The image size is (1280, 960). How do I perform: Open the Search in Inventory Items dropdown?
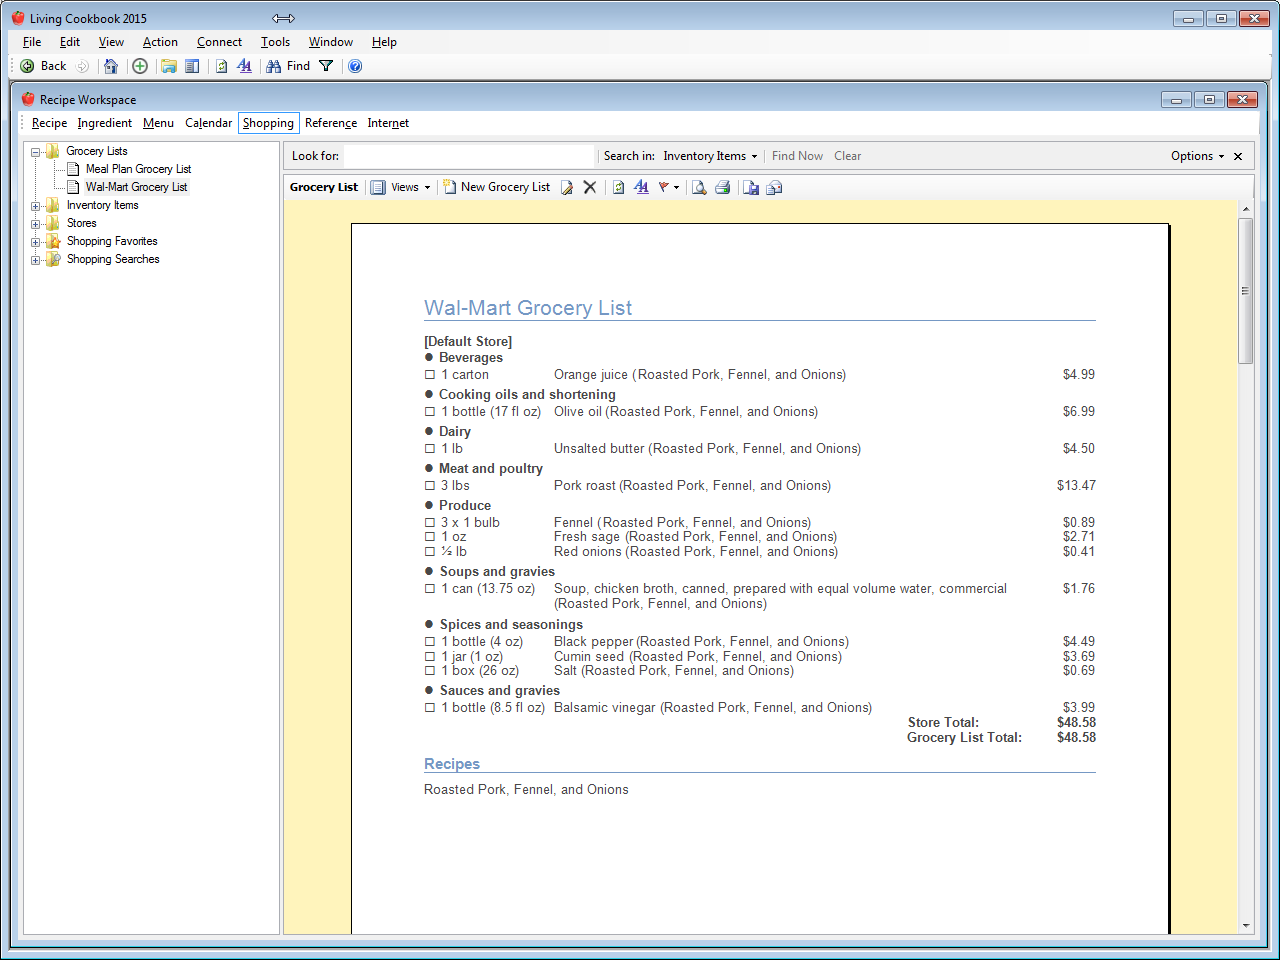pyautogui.click(x=710, y=156)
